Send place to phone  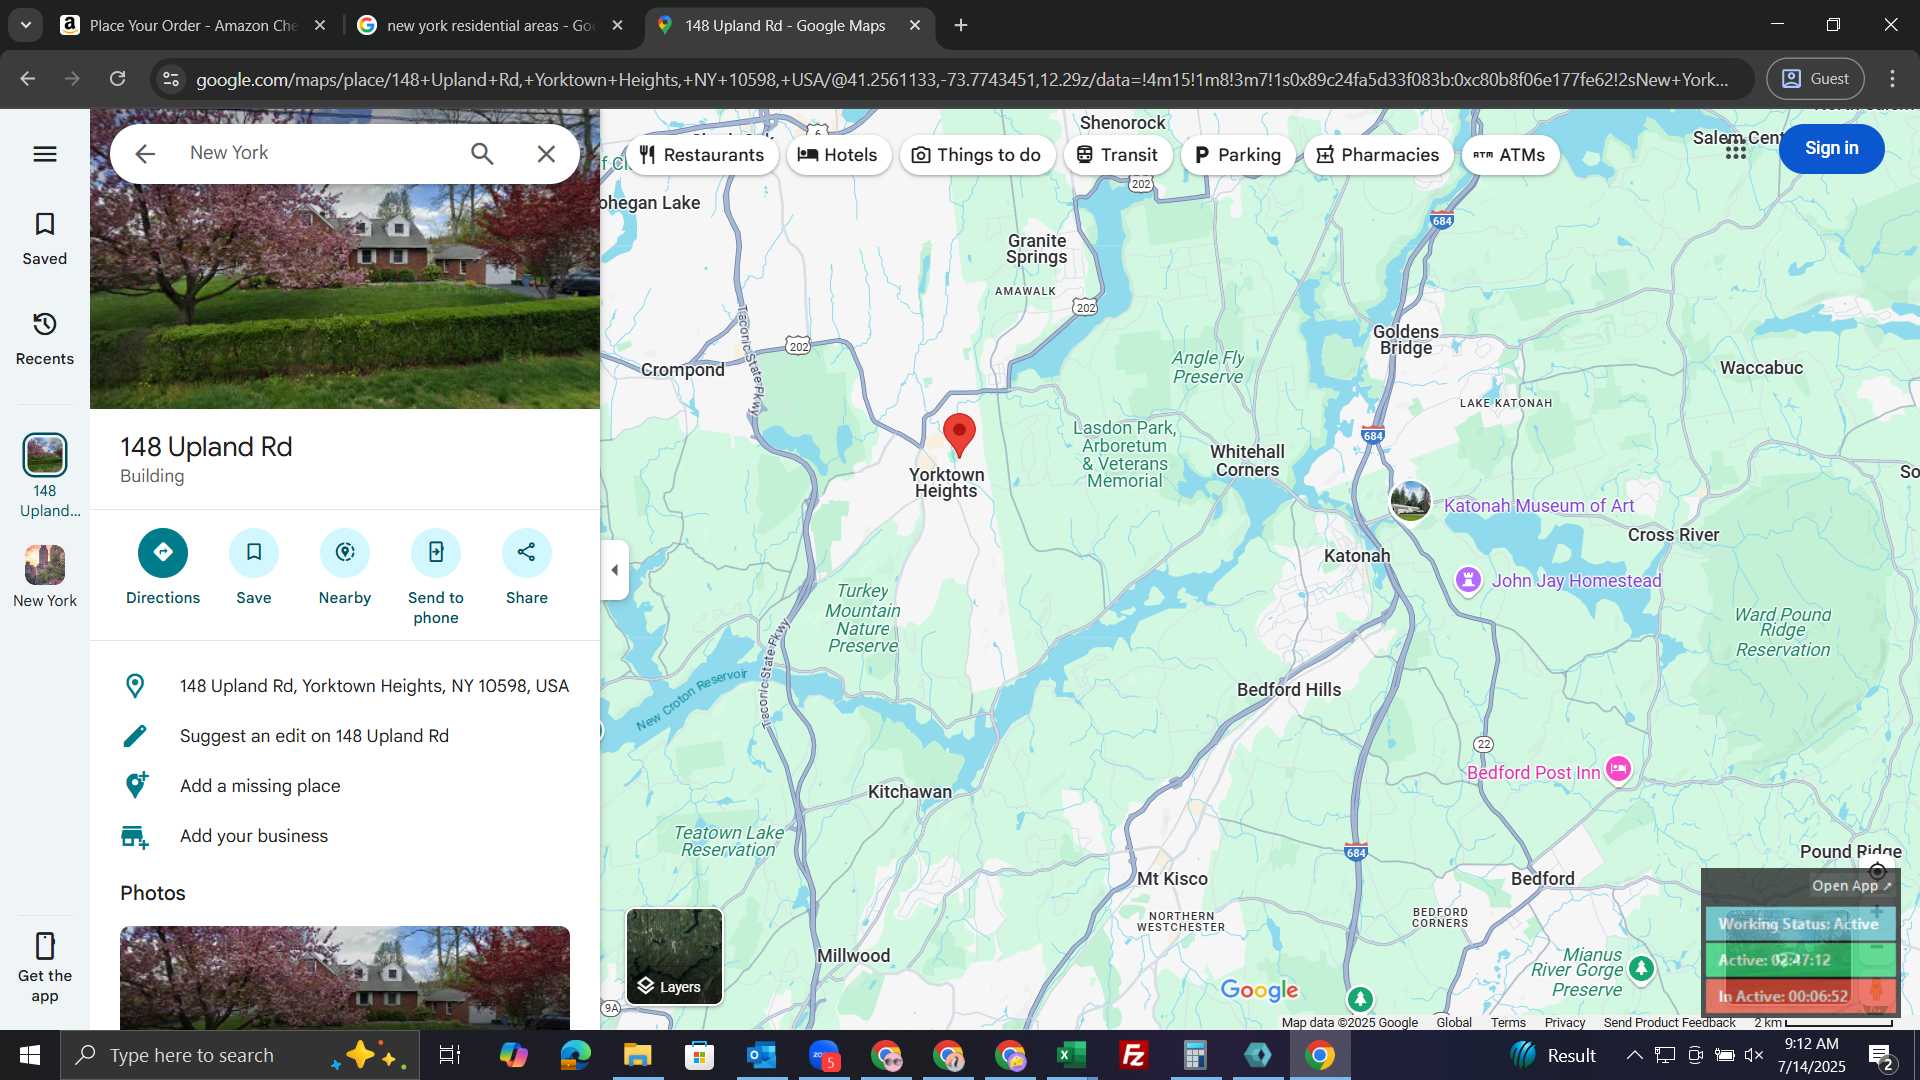click(x=436, y=577)
